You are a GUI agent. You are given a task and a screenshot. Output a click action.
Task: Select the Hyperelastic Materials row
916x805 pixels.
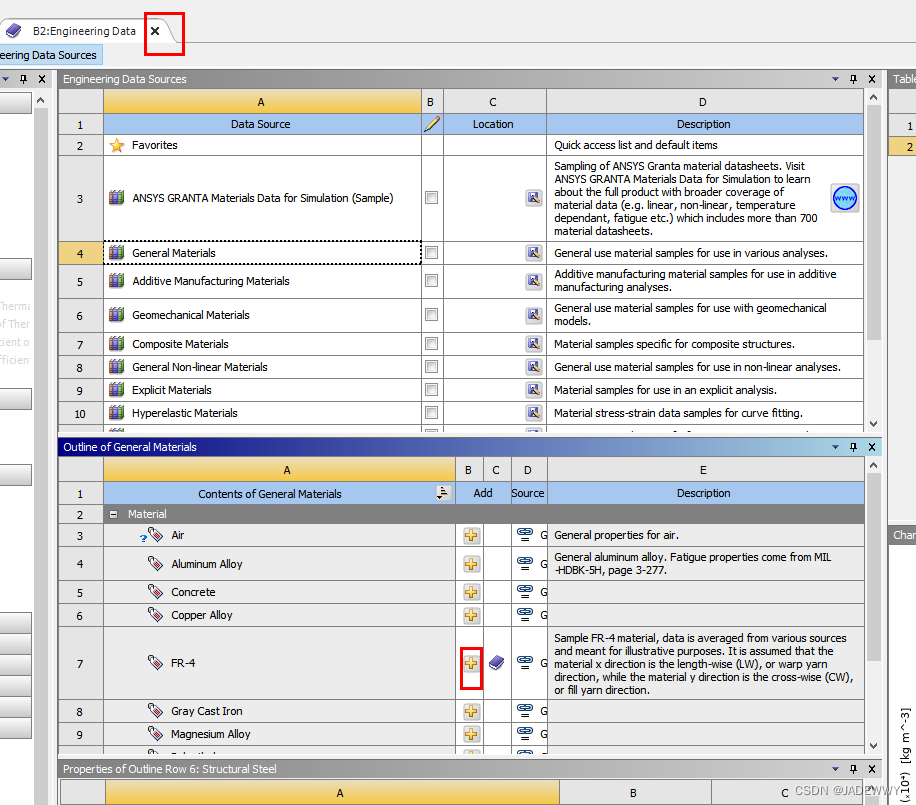(x=262, y=413)
